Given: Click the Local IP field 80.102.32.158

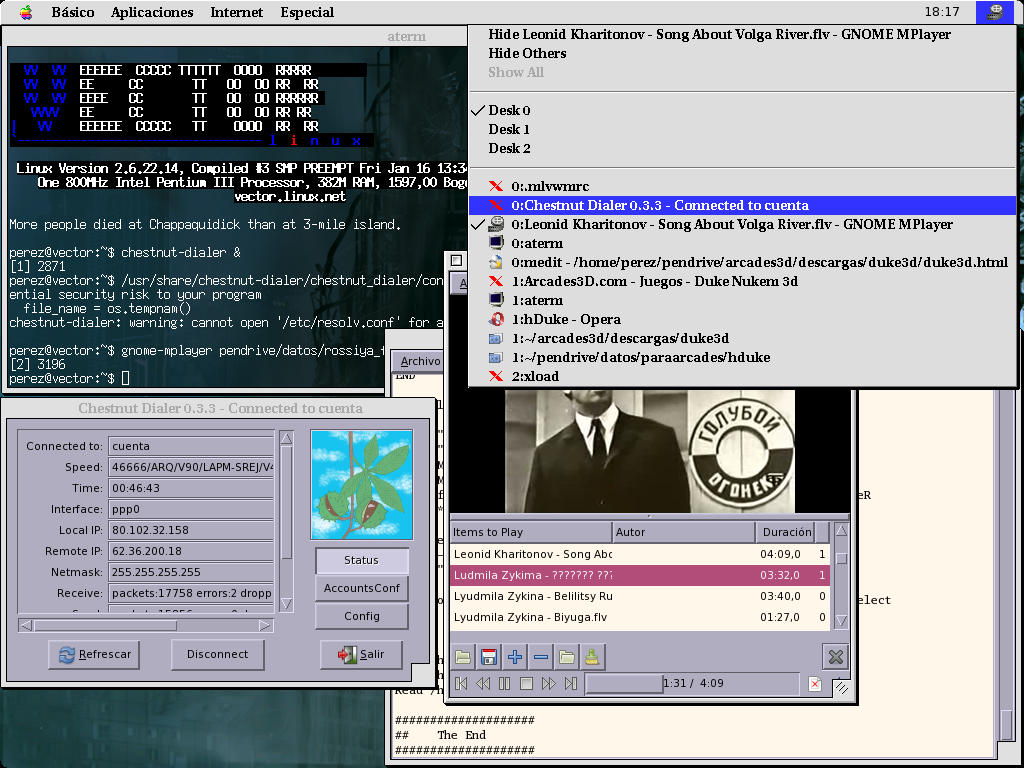Looking at the screenshot, I should (191, 530).
